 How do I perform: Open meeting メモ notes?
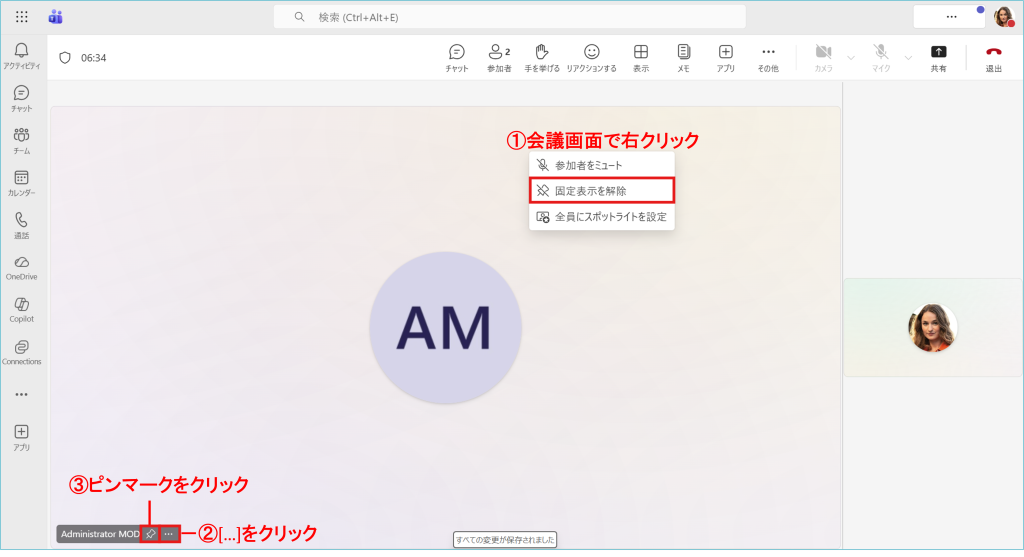pyautogui.click(x=683, y=57)
